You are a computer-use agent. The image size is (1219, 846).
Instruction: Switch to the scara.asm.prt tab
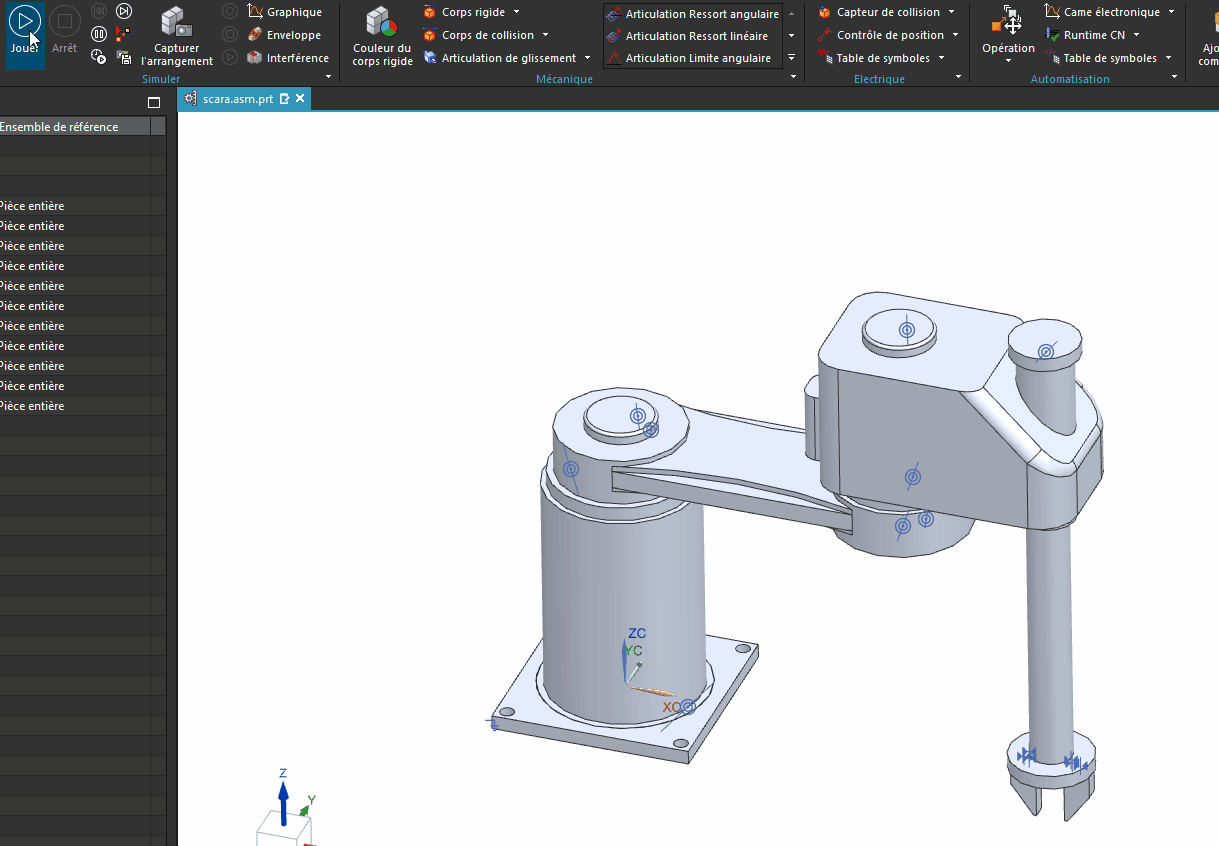pyautogui.click(x=237, y=99)
